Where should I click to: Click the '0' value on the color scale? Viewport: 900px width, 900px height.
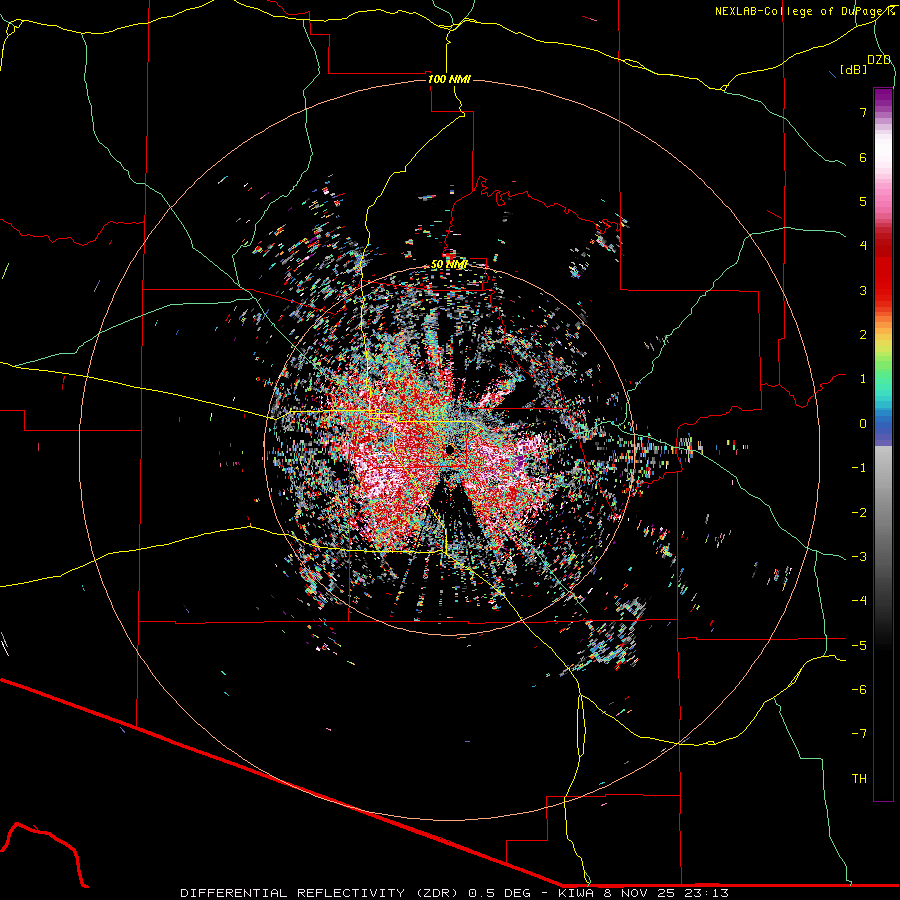(863, 424)
